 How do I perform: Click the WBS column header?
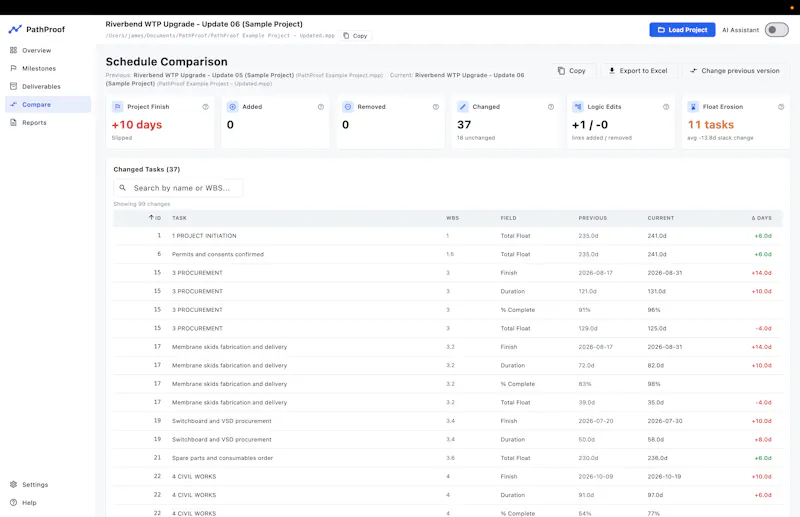[453, 218]
